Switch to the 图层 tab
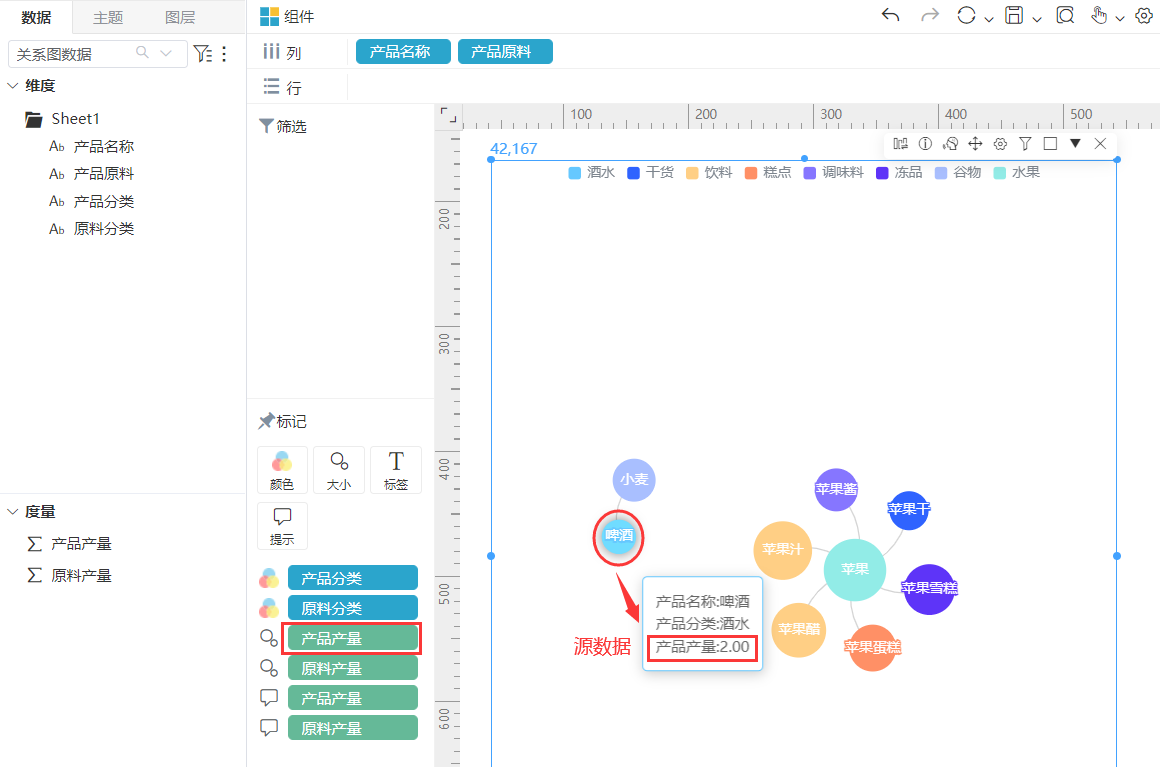Viewport: 1160px width, 767px height. pos(180,17)
